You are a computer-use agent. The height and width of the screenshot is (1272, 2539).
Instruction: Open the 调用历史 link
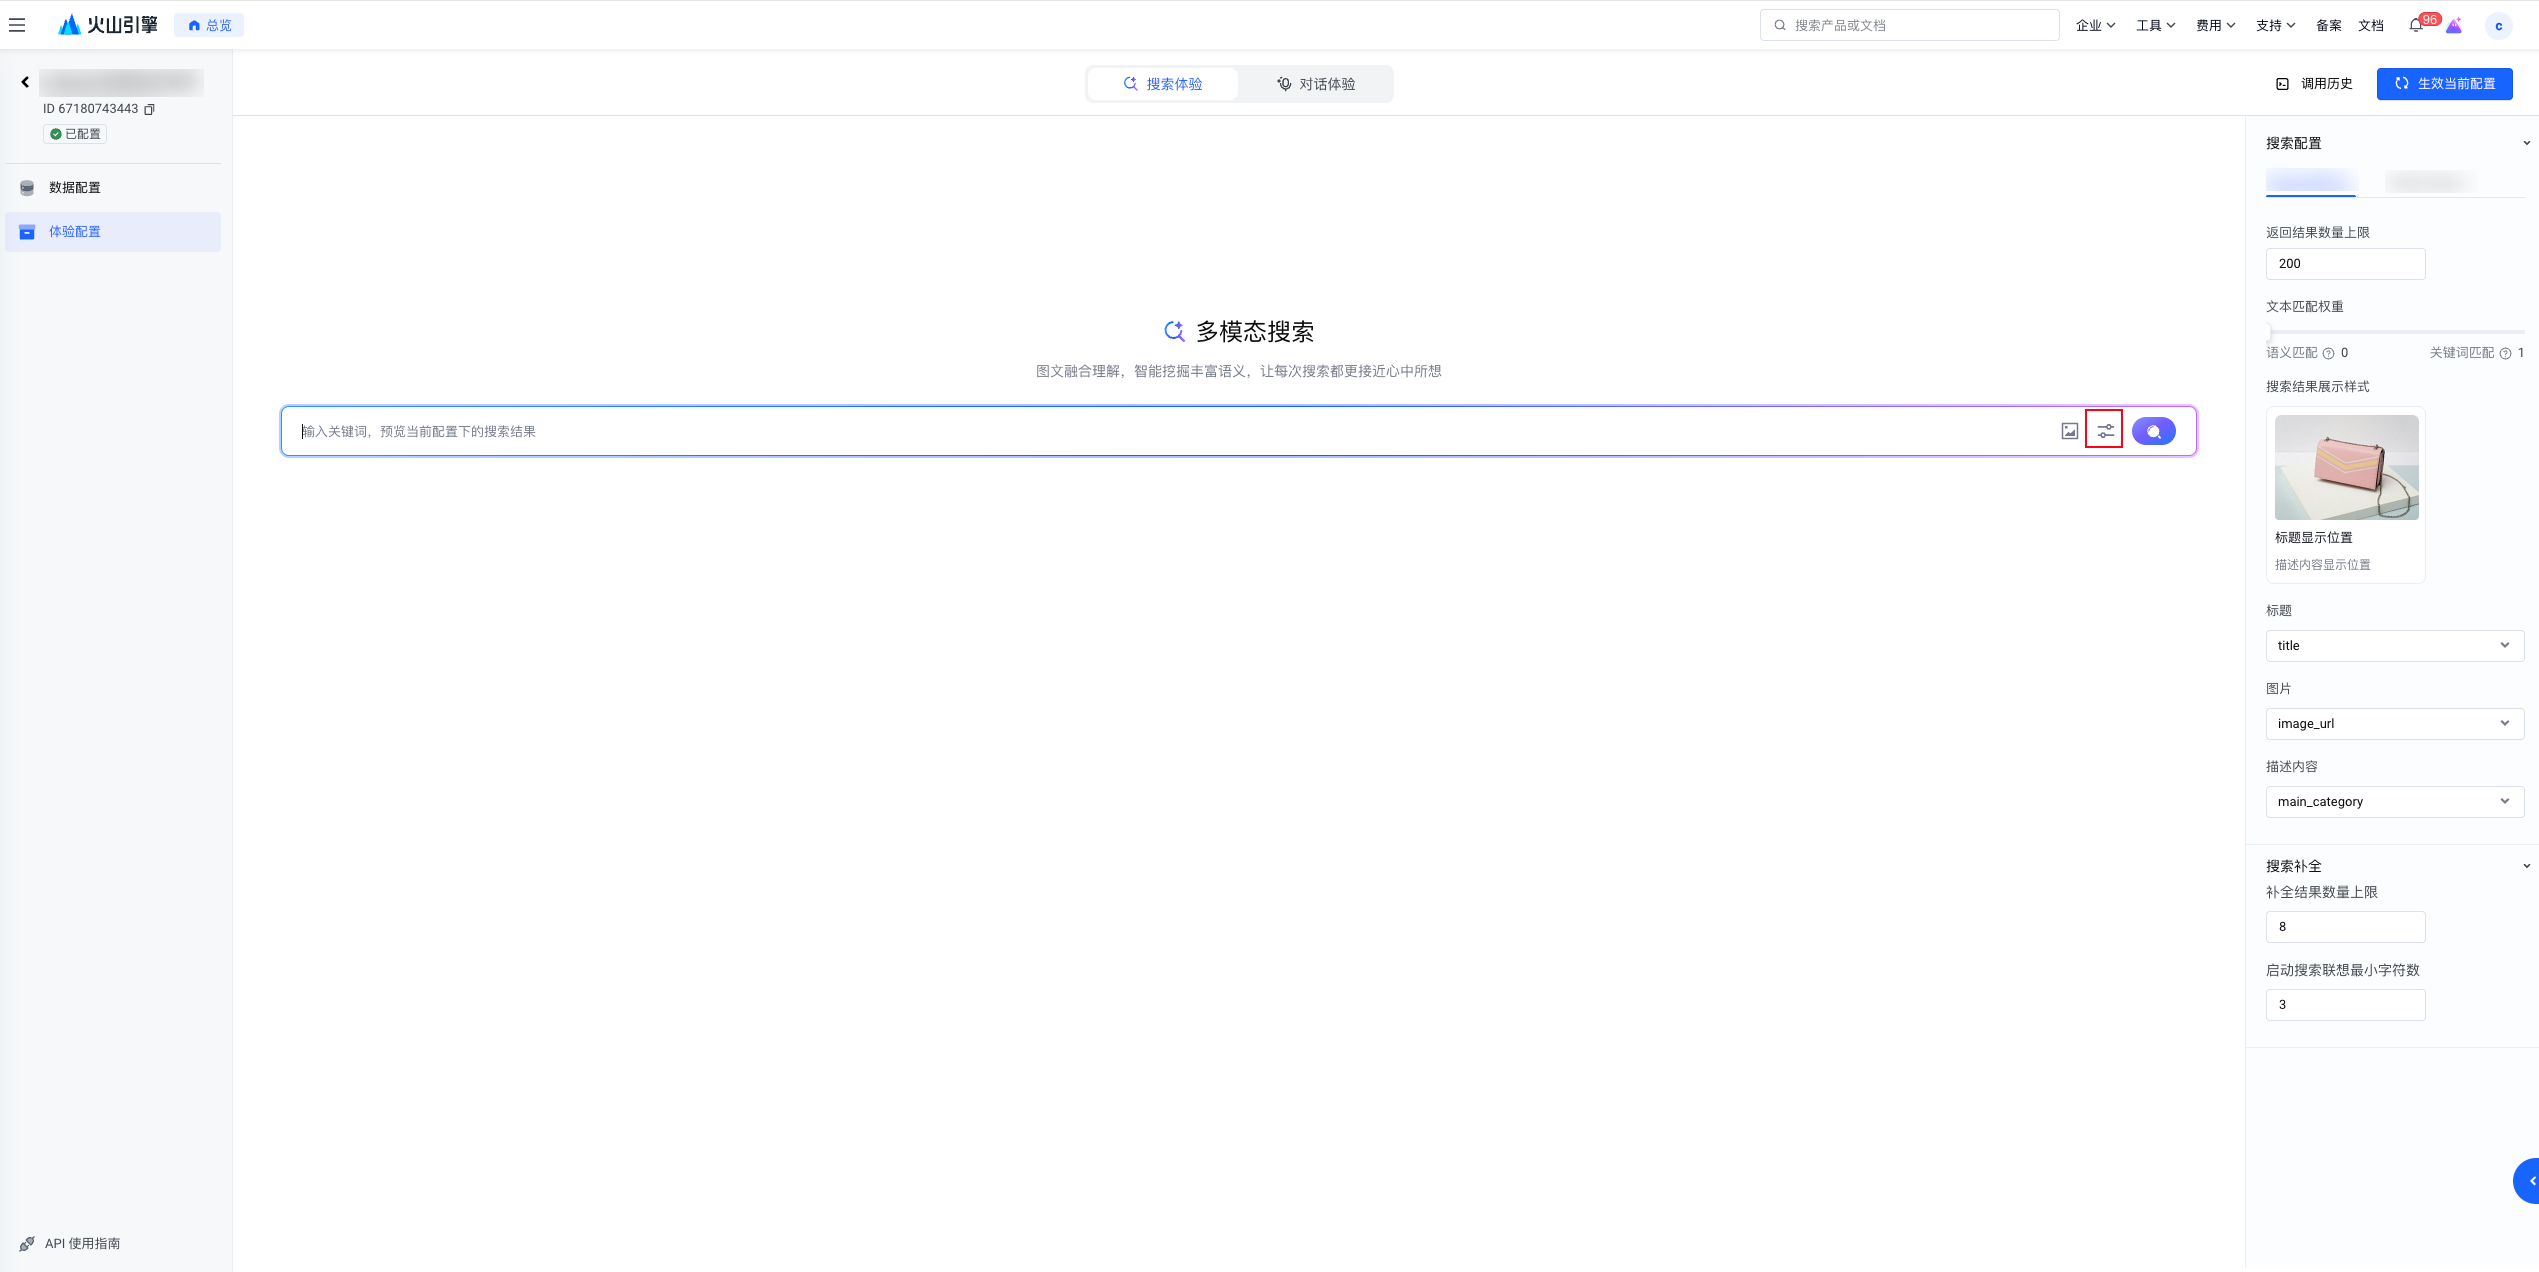pos(2314,84)
